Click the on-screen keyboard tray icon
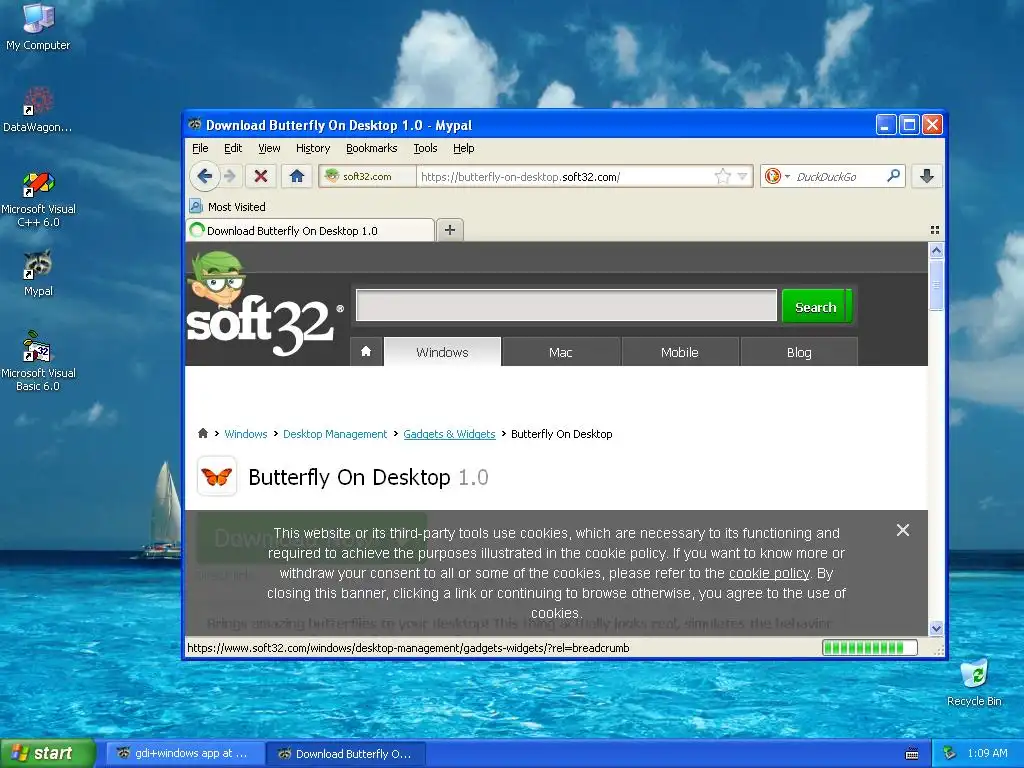The width and height of the screenshot is (1024, 768). (x=912, y=754)
